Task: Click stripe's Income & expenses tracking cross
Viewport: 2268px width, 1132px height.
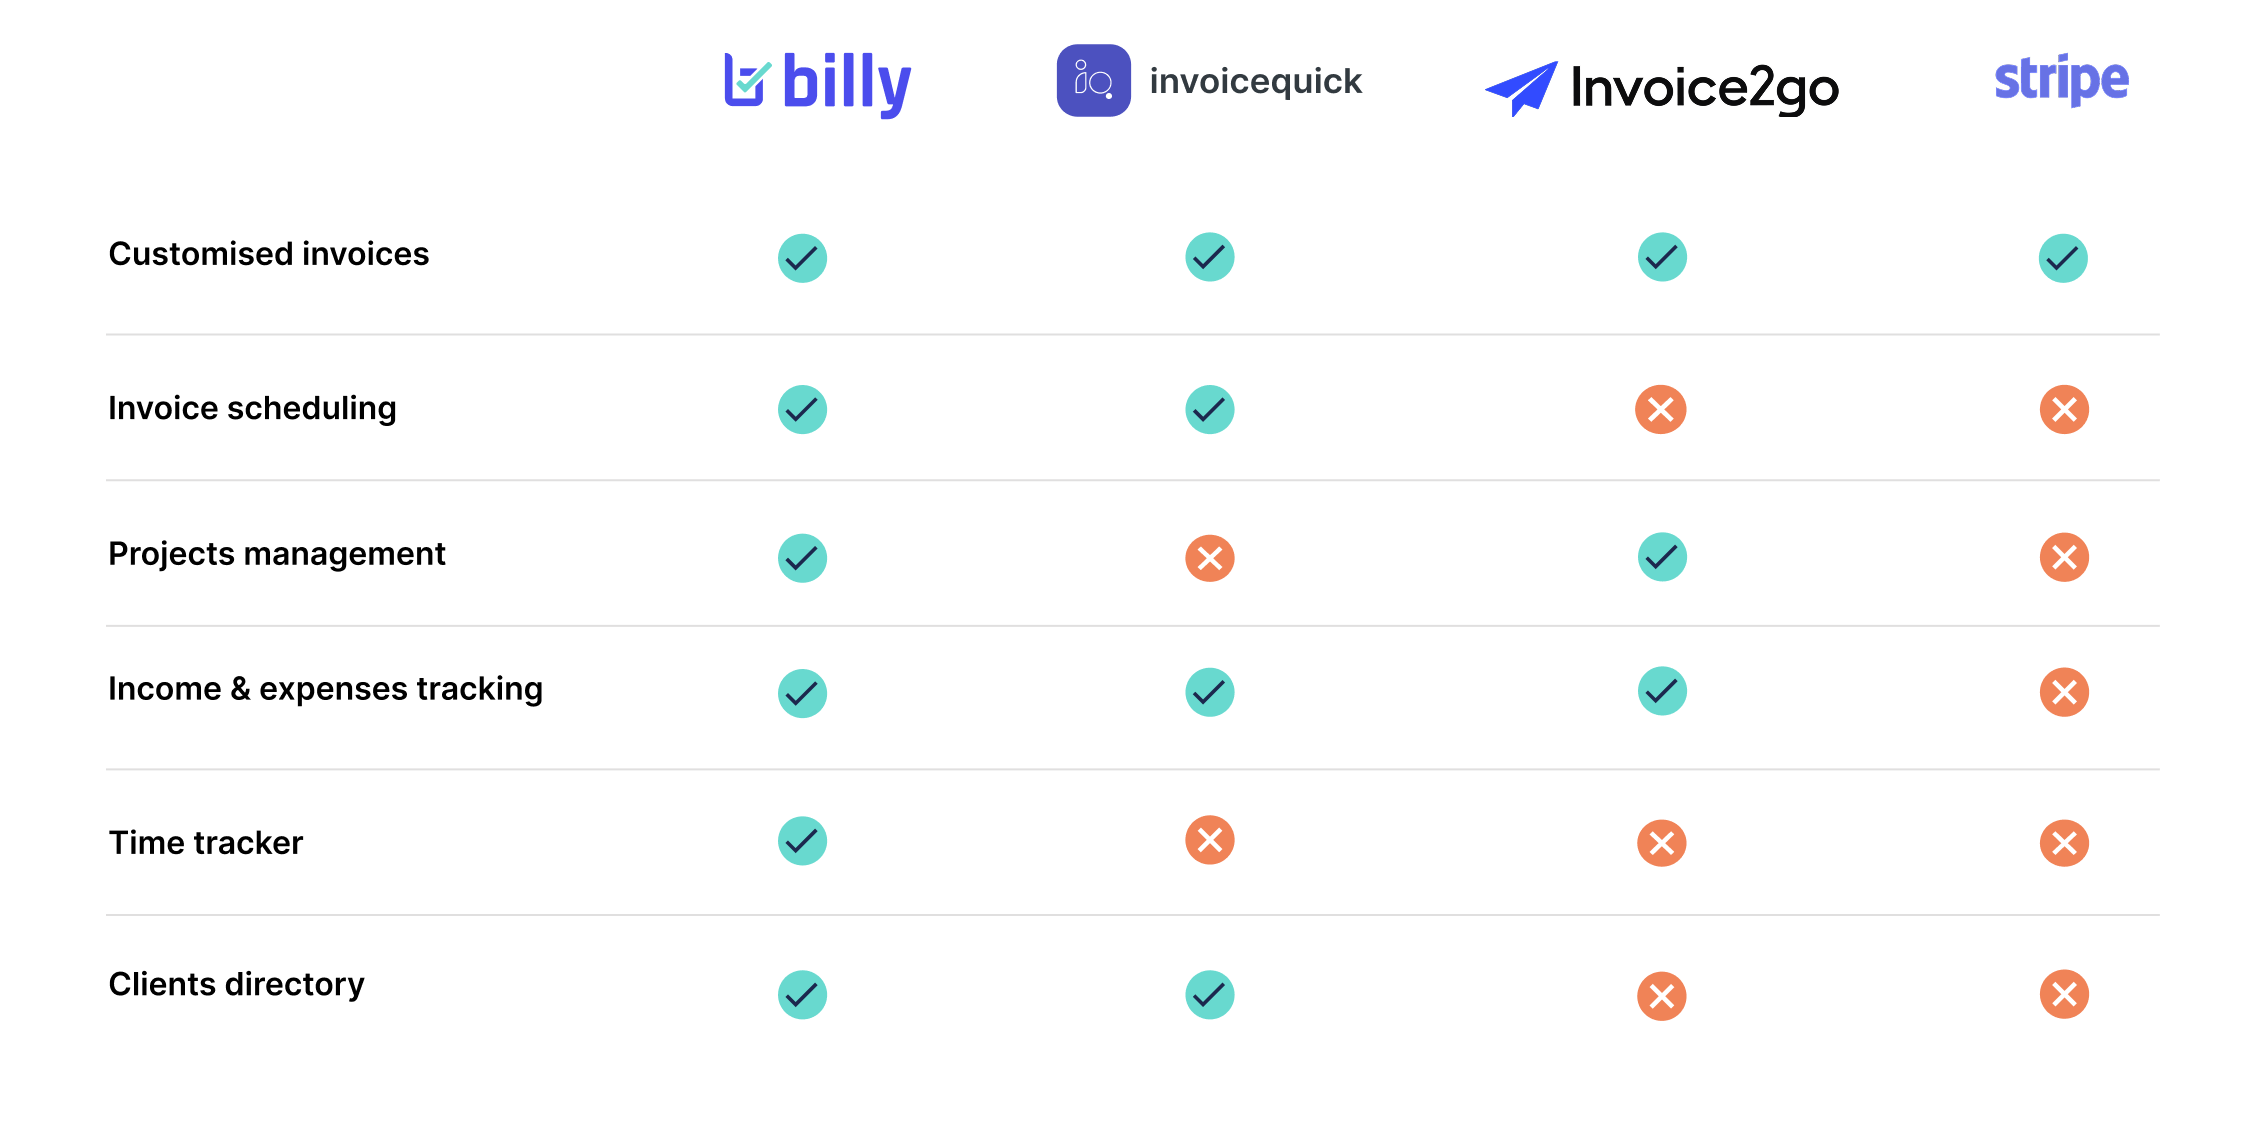Action: click(x=2065, y=692)
